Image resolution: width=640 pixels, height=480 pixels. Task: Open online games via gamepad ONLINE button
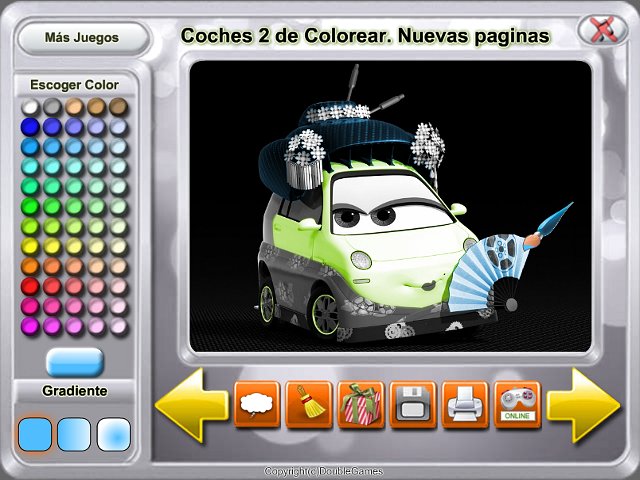point(517,404)
